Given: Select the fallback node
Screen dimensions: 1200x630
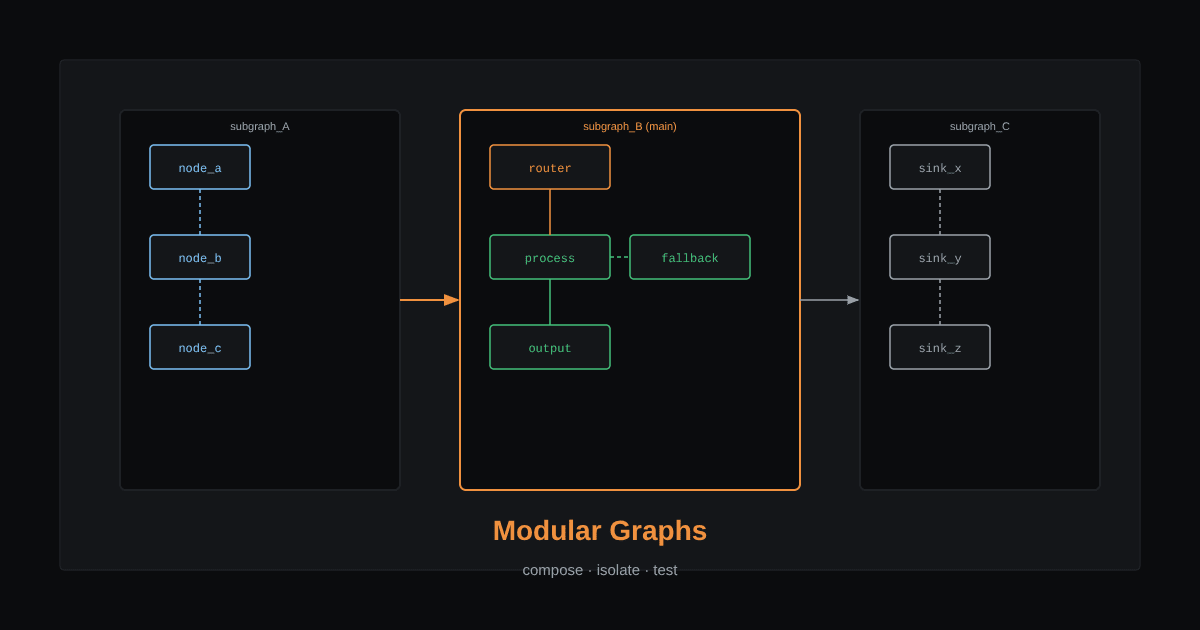Looking at the screenshot, I should pos(690,257).
